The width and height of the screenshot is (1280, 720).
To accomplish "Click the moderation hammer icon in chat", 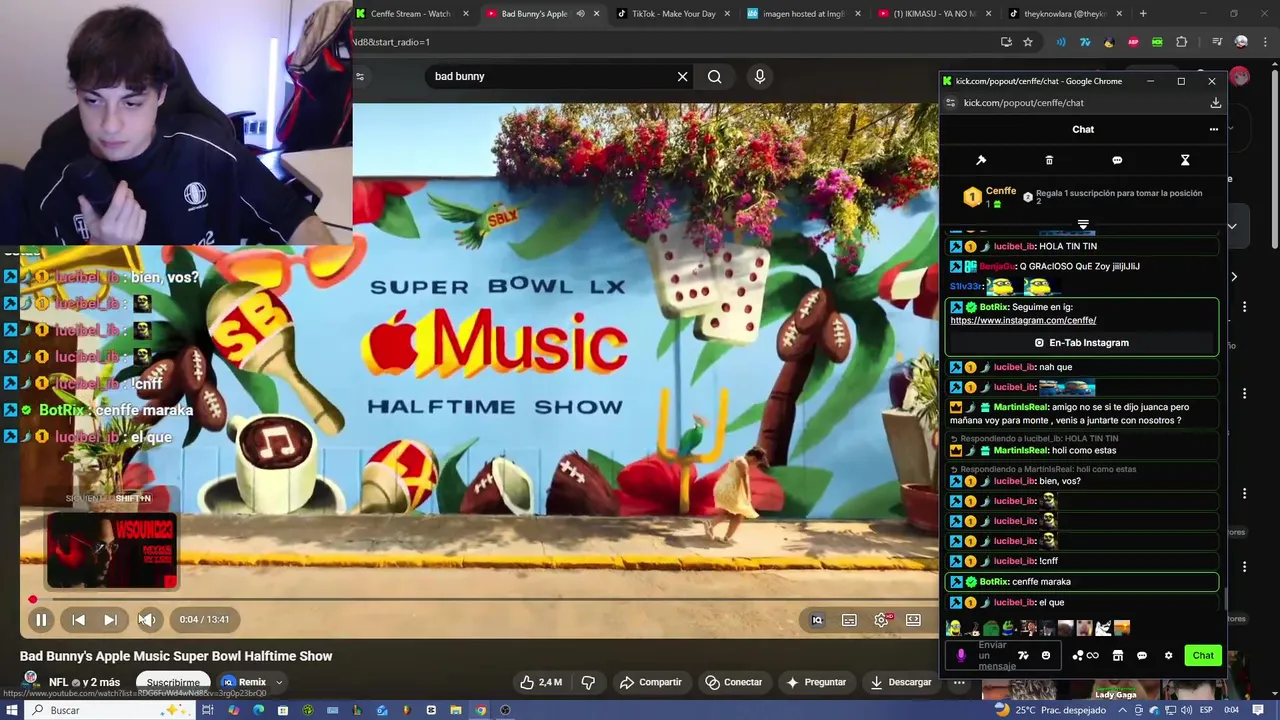I will (x=981, y=160).
